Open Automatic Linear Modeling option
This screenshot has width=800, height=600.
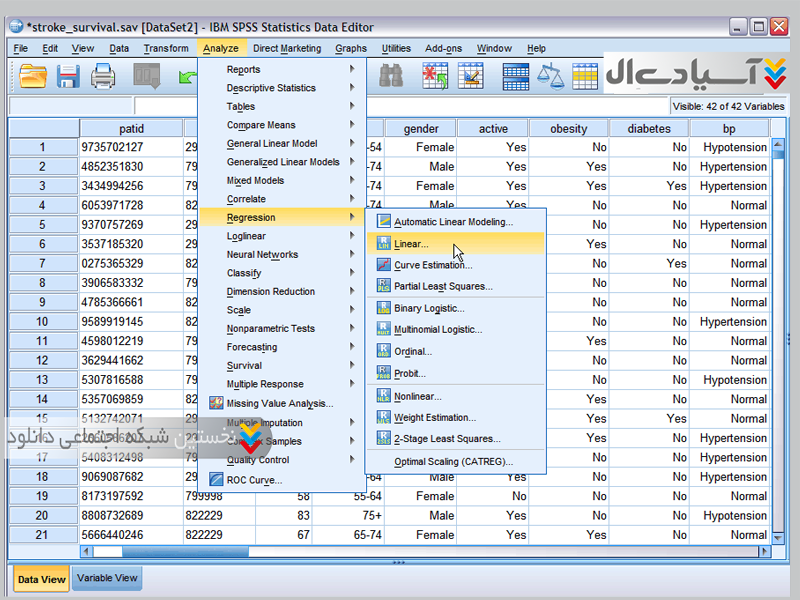(453, 222)
